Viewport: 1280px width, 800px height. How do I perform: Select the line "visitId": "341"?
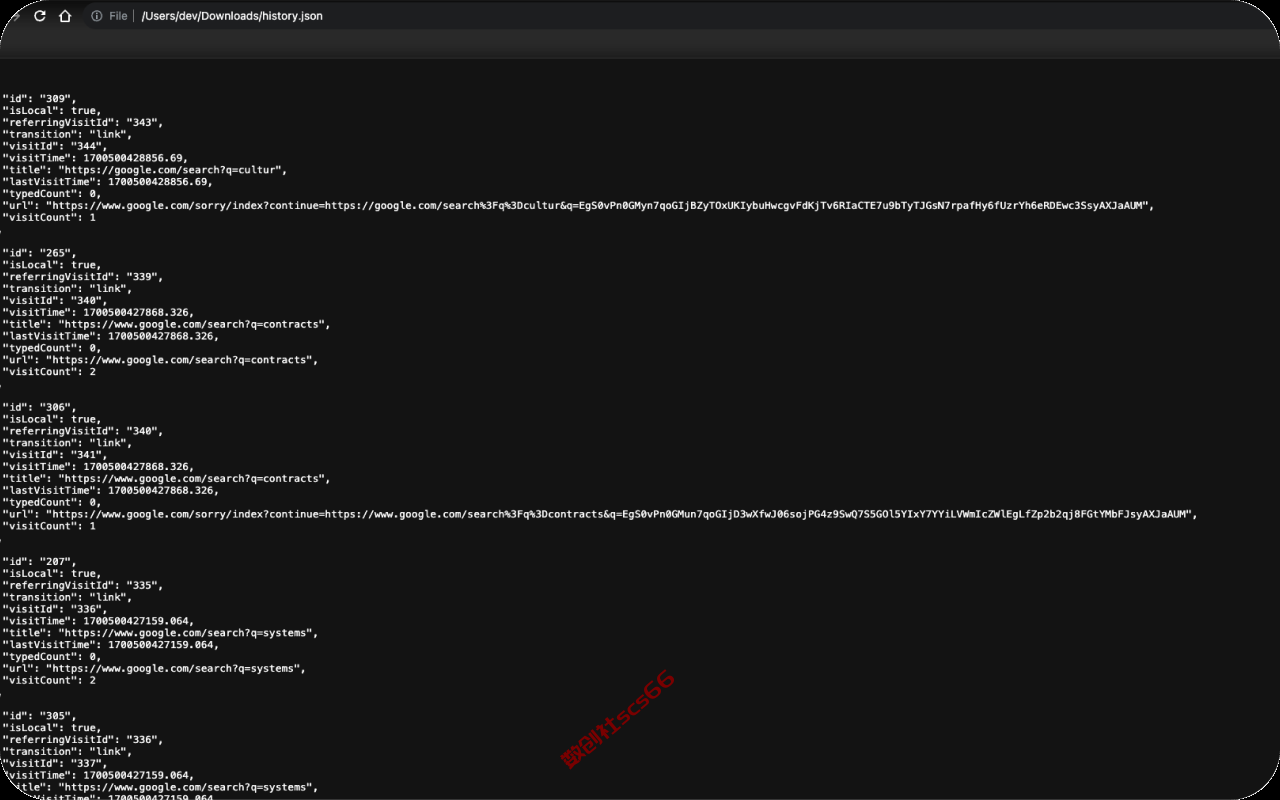tap(55, 455)
